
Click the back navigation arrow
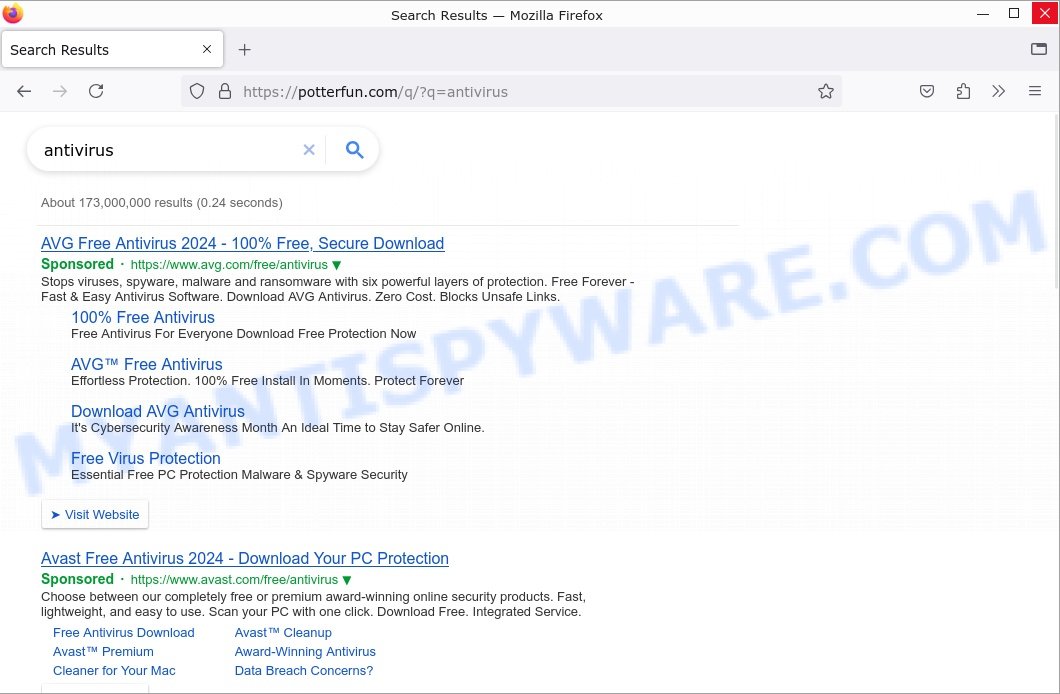click(x=24, y=91)
